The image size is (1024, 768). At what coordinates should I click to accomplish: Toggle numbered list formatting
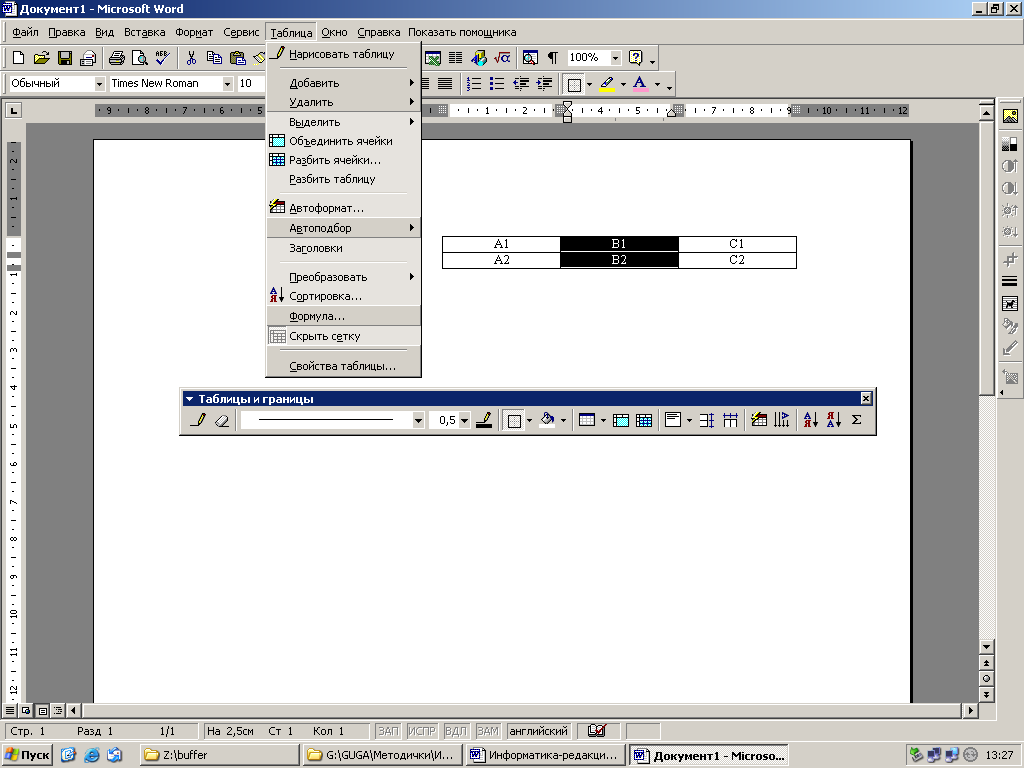[x=473, y=84]
